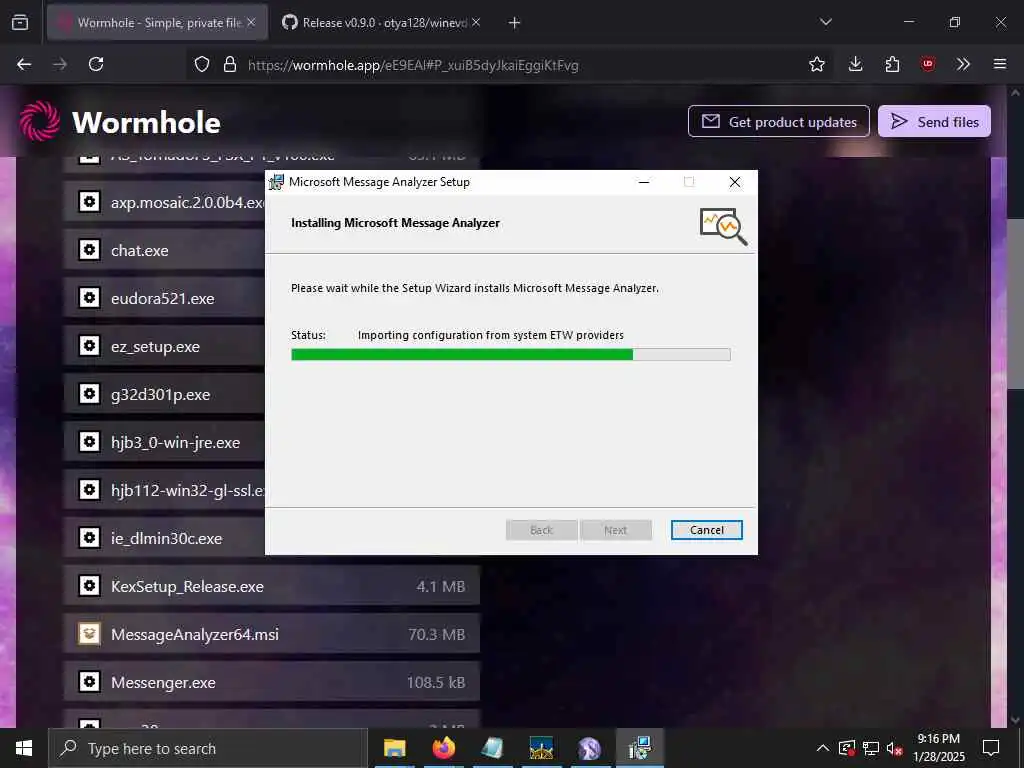Click the Message Analyzer magnifier logo in dialog

[723, 226]
